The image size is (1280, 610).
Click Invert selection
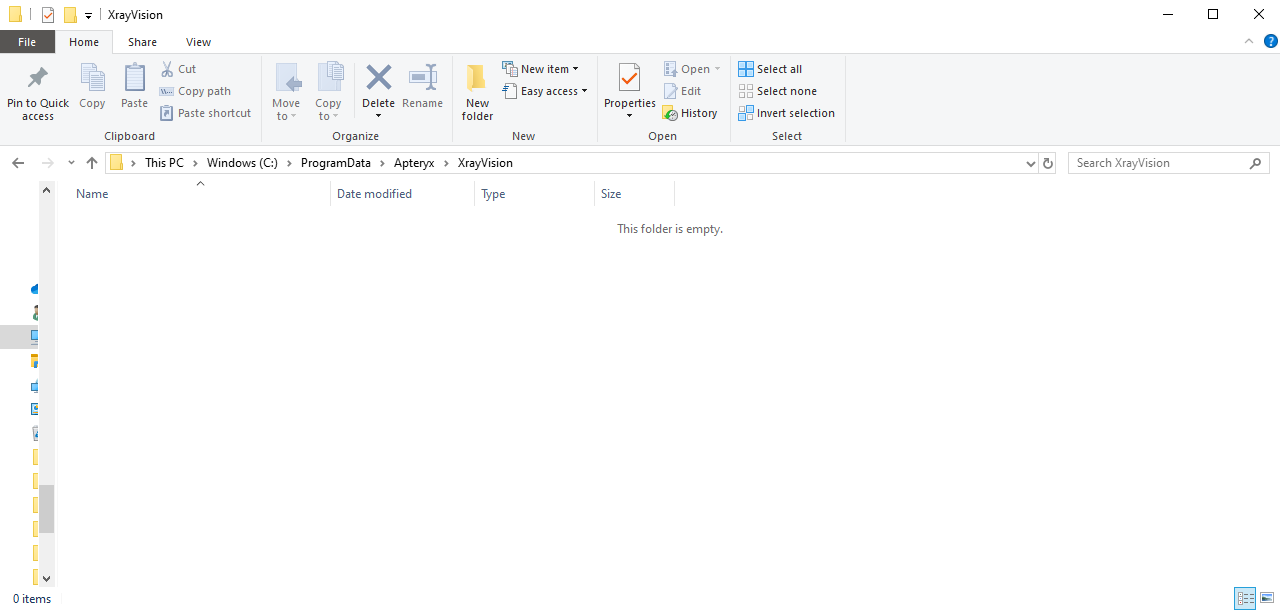[x=786, y=113]
